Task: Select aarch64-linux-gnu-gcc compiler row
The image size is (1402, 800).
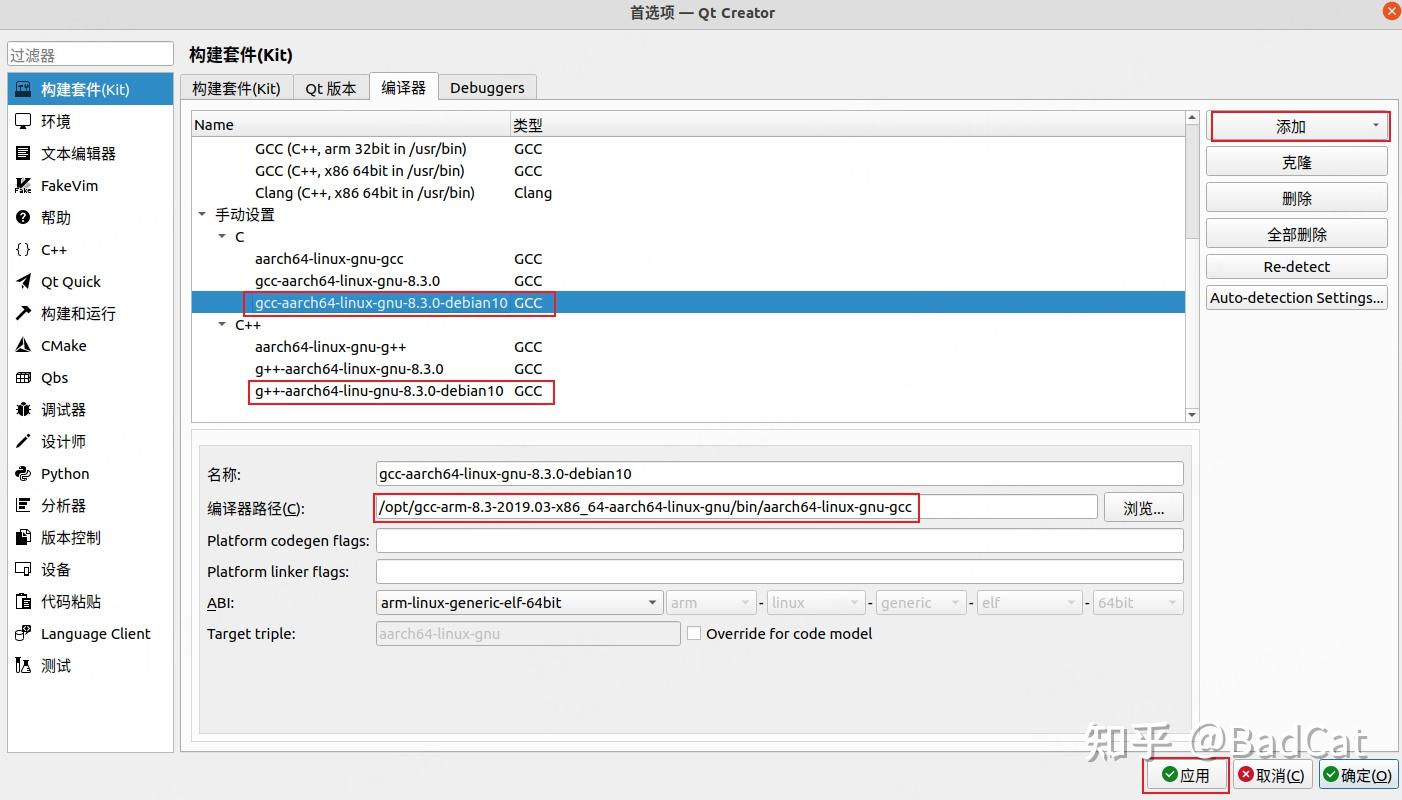Action: [688, 259]
